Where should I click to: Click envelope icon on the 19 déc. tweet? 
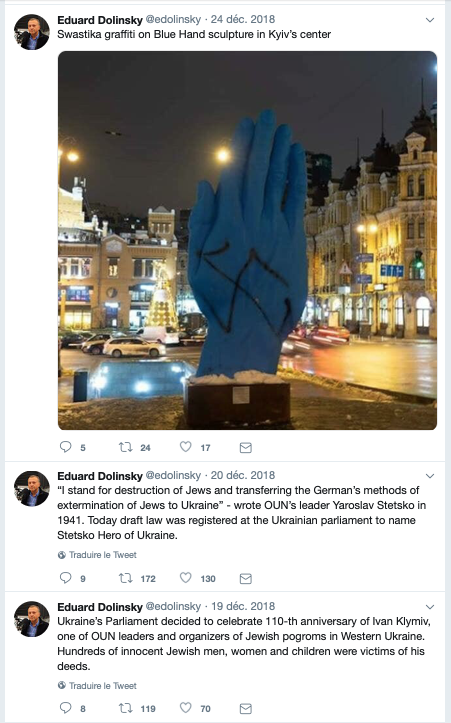point(246,708)
